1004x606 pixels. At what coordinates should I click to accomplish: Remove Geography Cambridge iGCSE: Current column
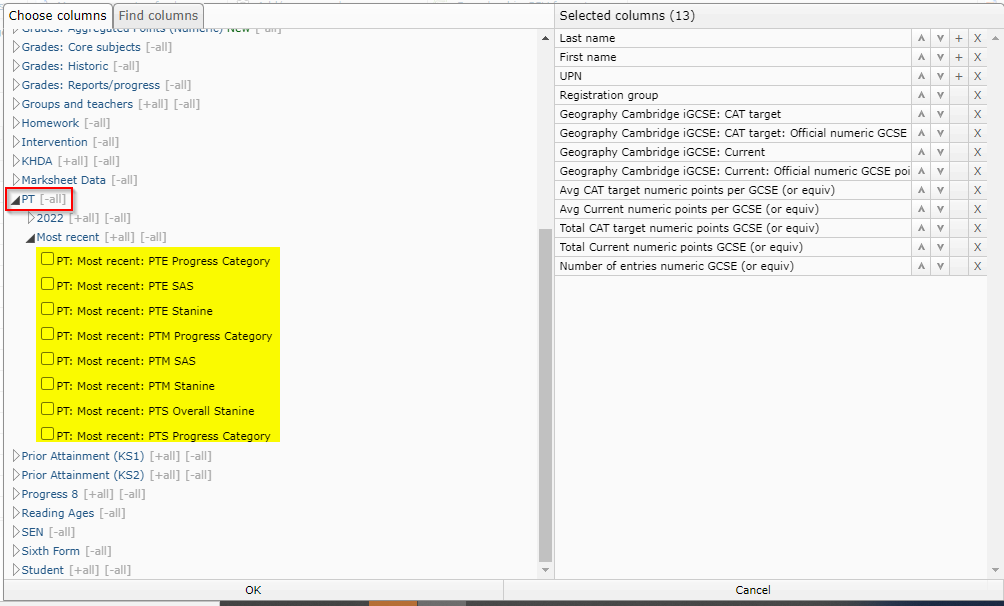click(977, 152)
